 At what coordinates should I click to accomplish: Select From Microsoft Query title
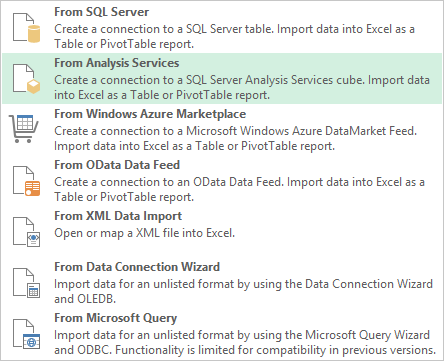[115, 318]
